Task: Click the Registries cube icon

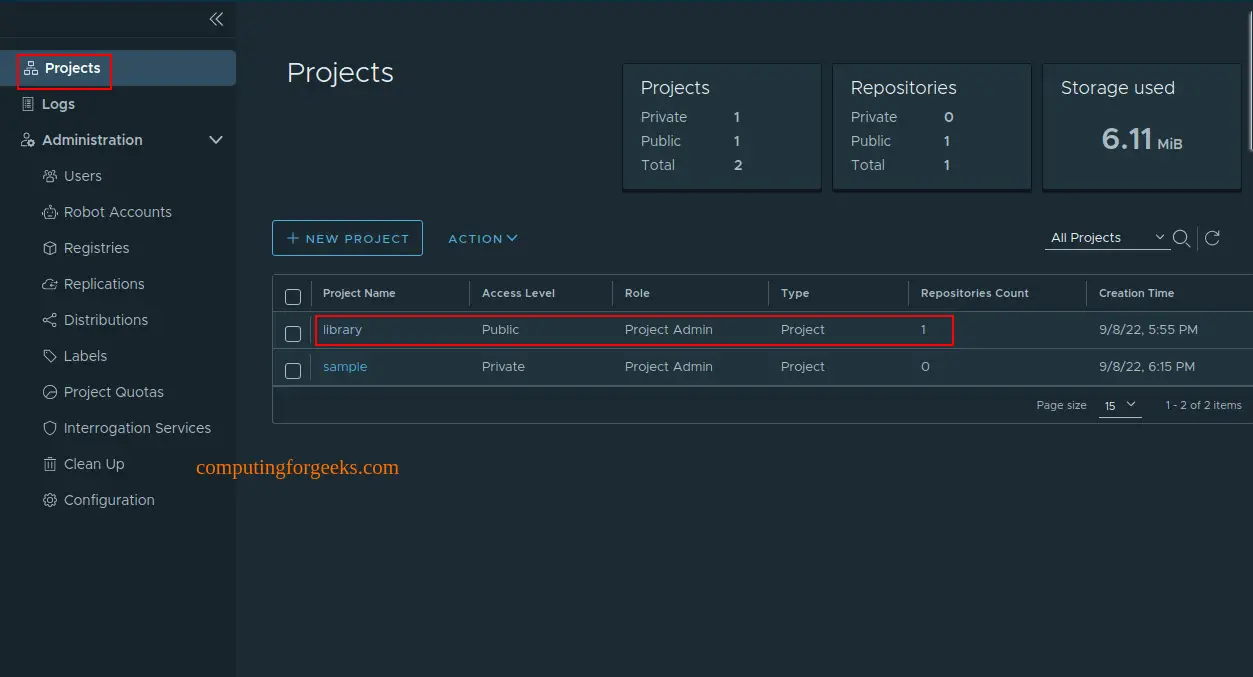Action: (x=49, y=248)
